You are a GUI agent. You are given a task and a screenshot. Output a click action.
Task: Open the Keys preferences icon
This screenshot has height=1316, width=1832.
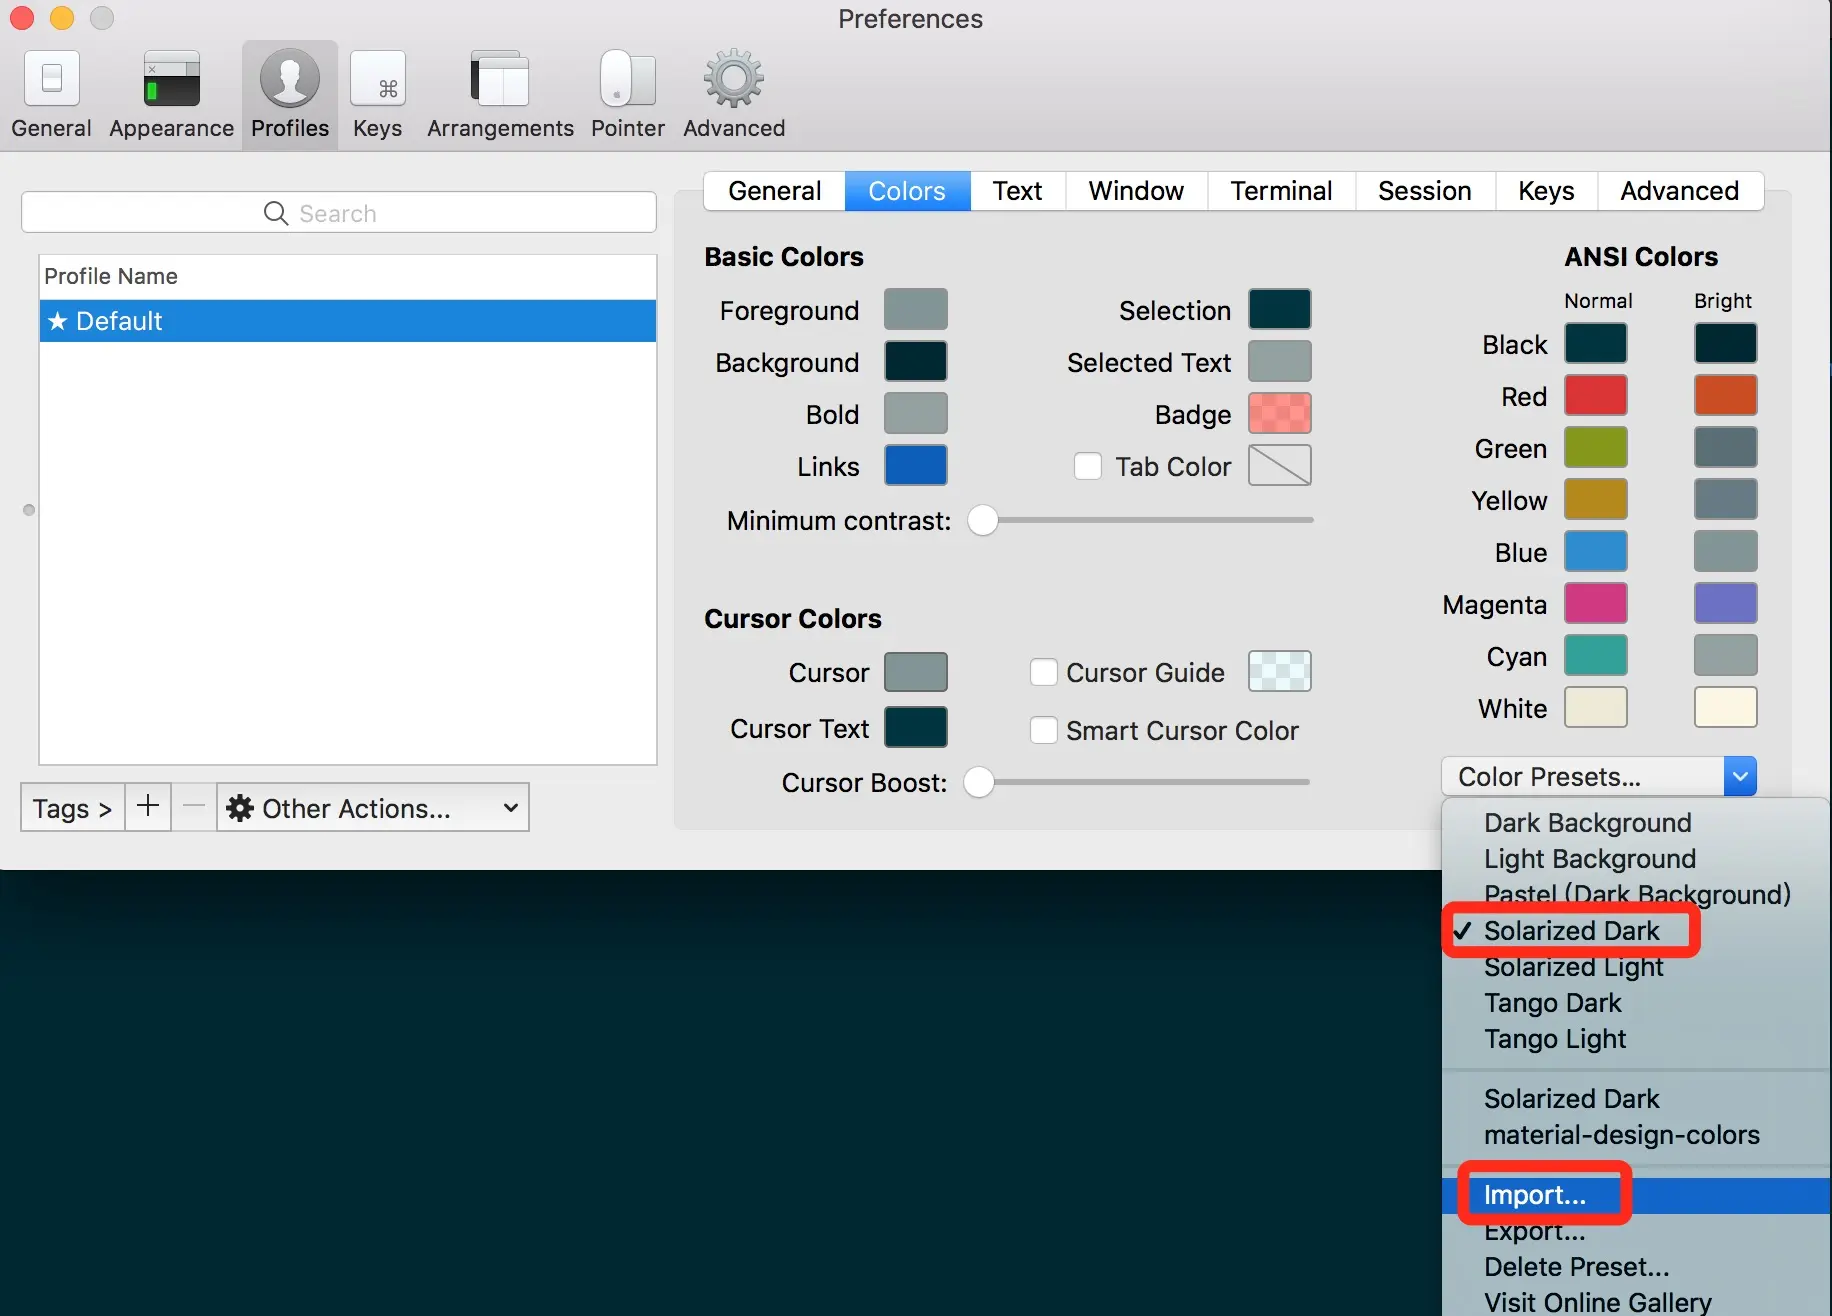(x=377, y=80)
